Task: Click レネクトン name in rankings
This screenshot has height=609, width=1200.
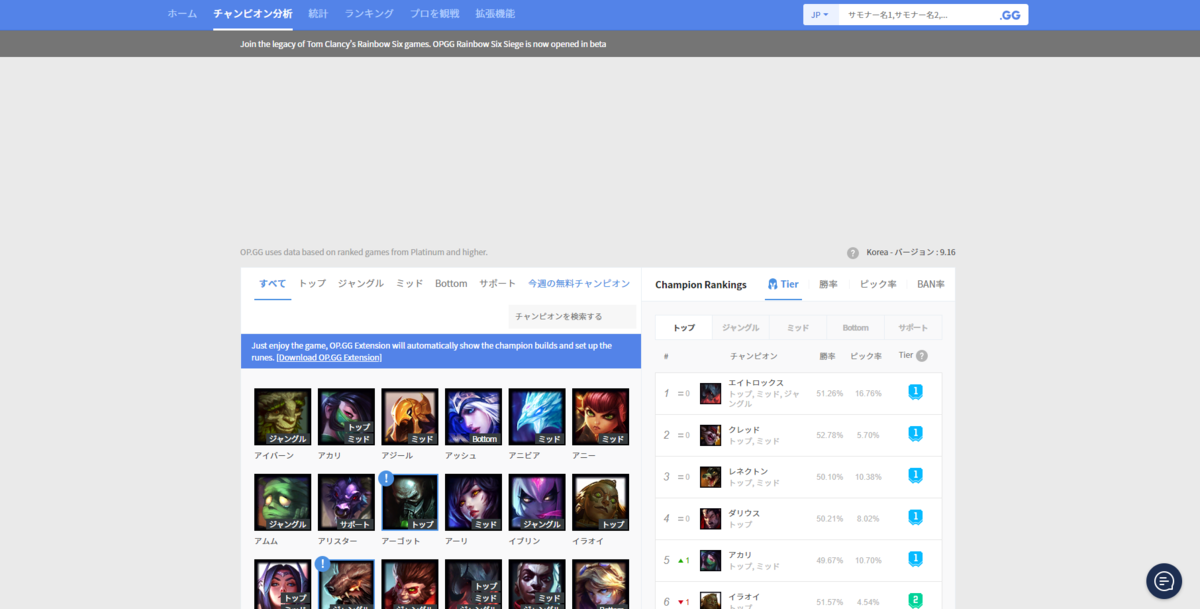Action: [748, 471]
